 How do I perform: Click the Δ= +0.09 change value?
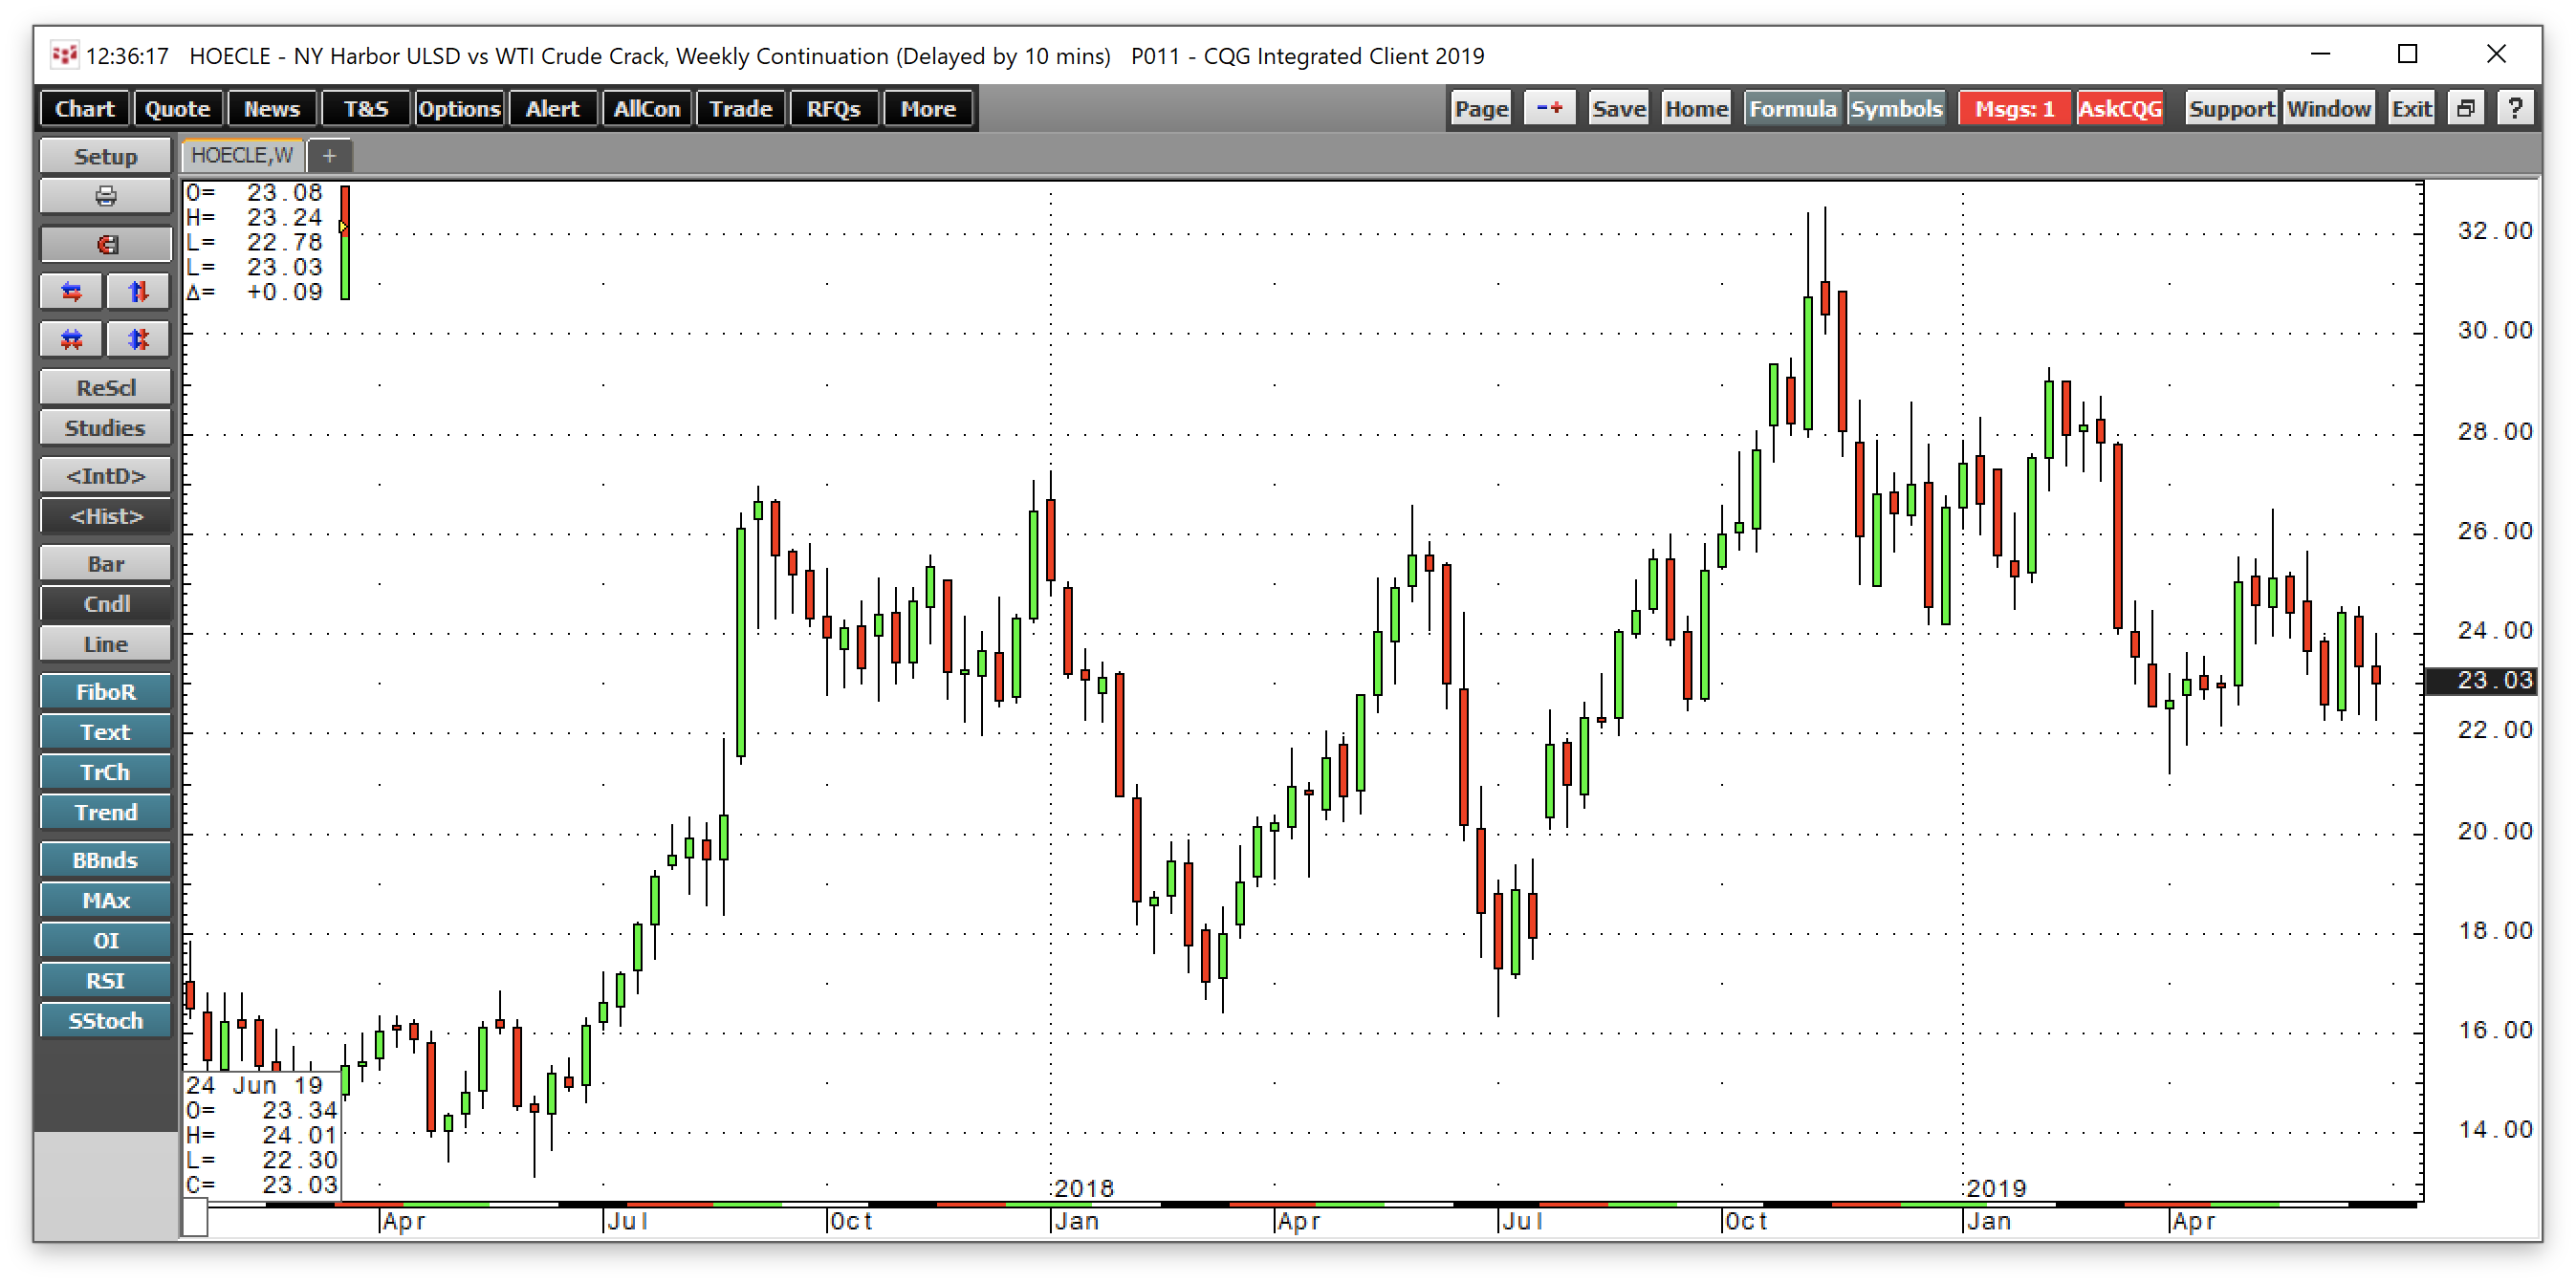click(254, 292)
